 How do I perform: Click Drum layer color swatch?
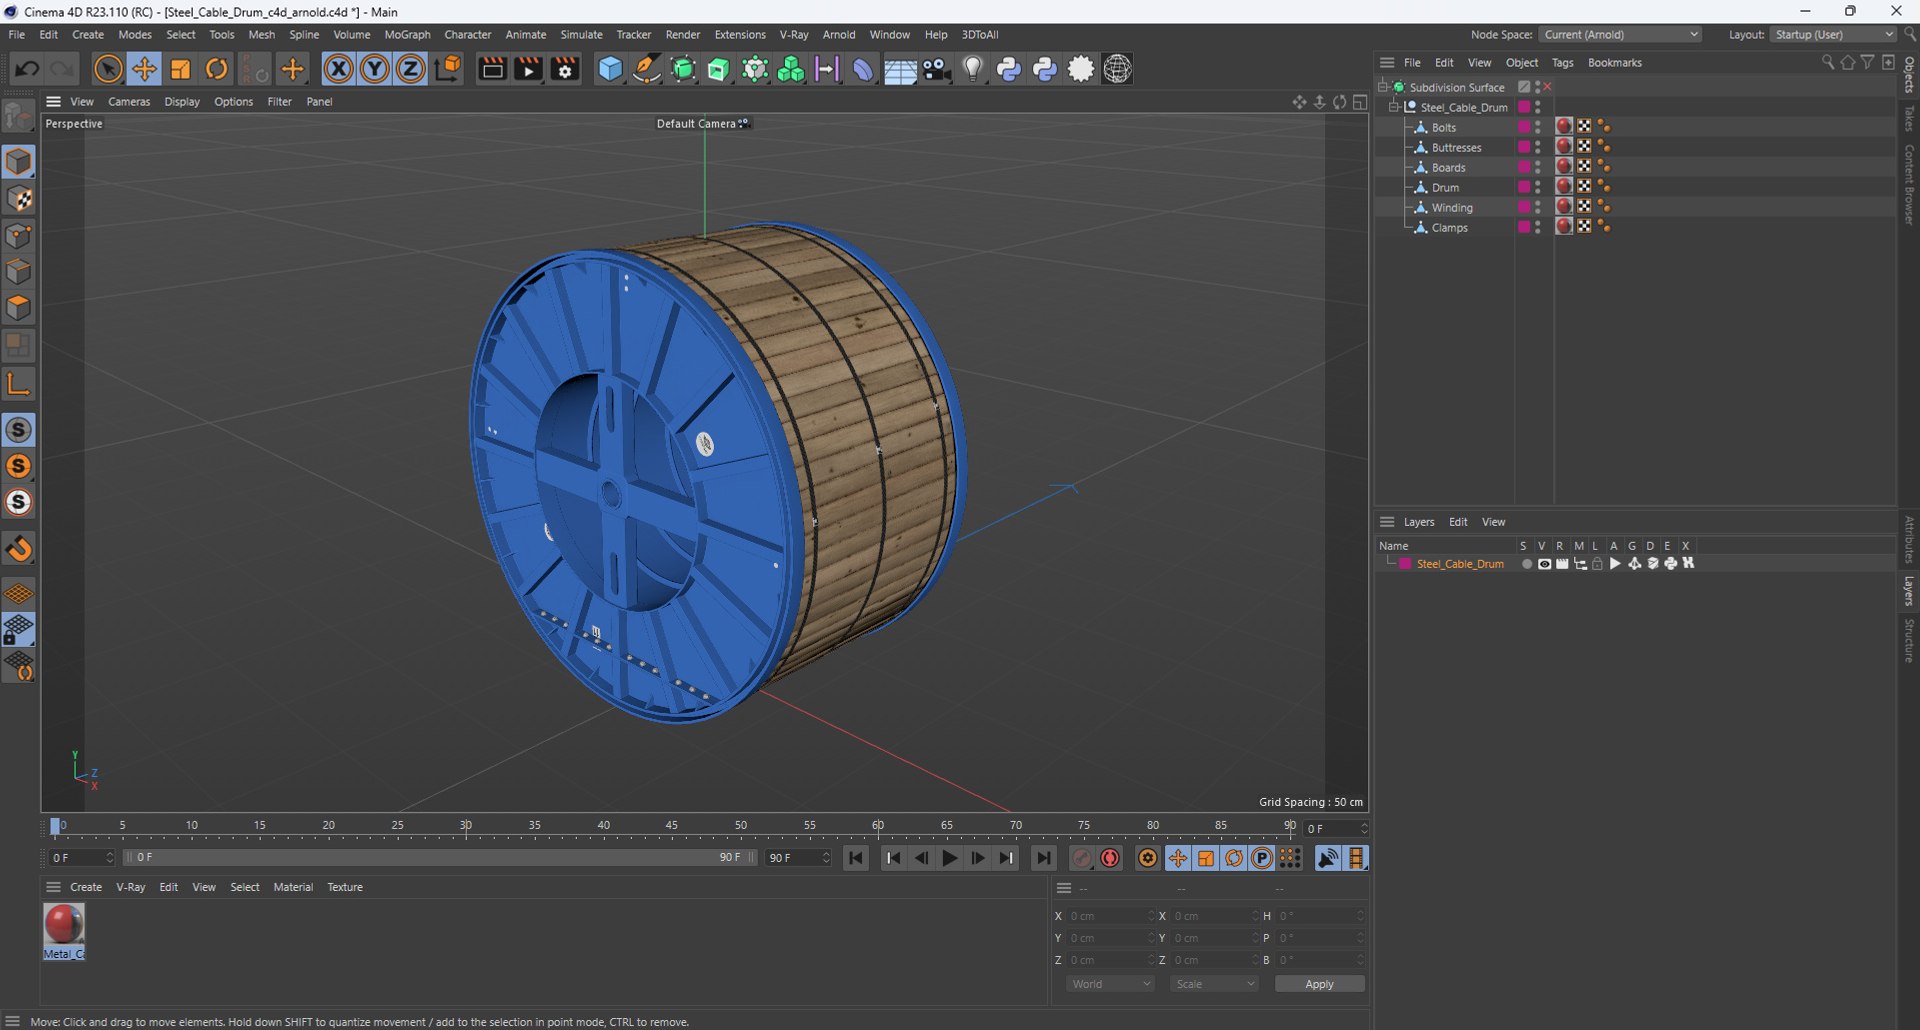[1524, 187]
